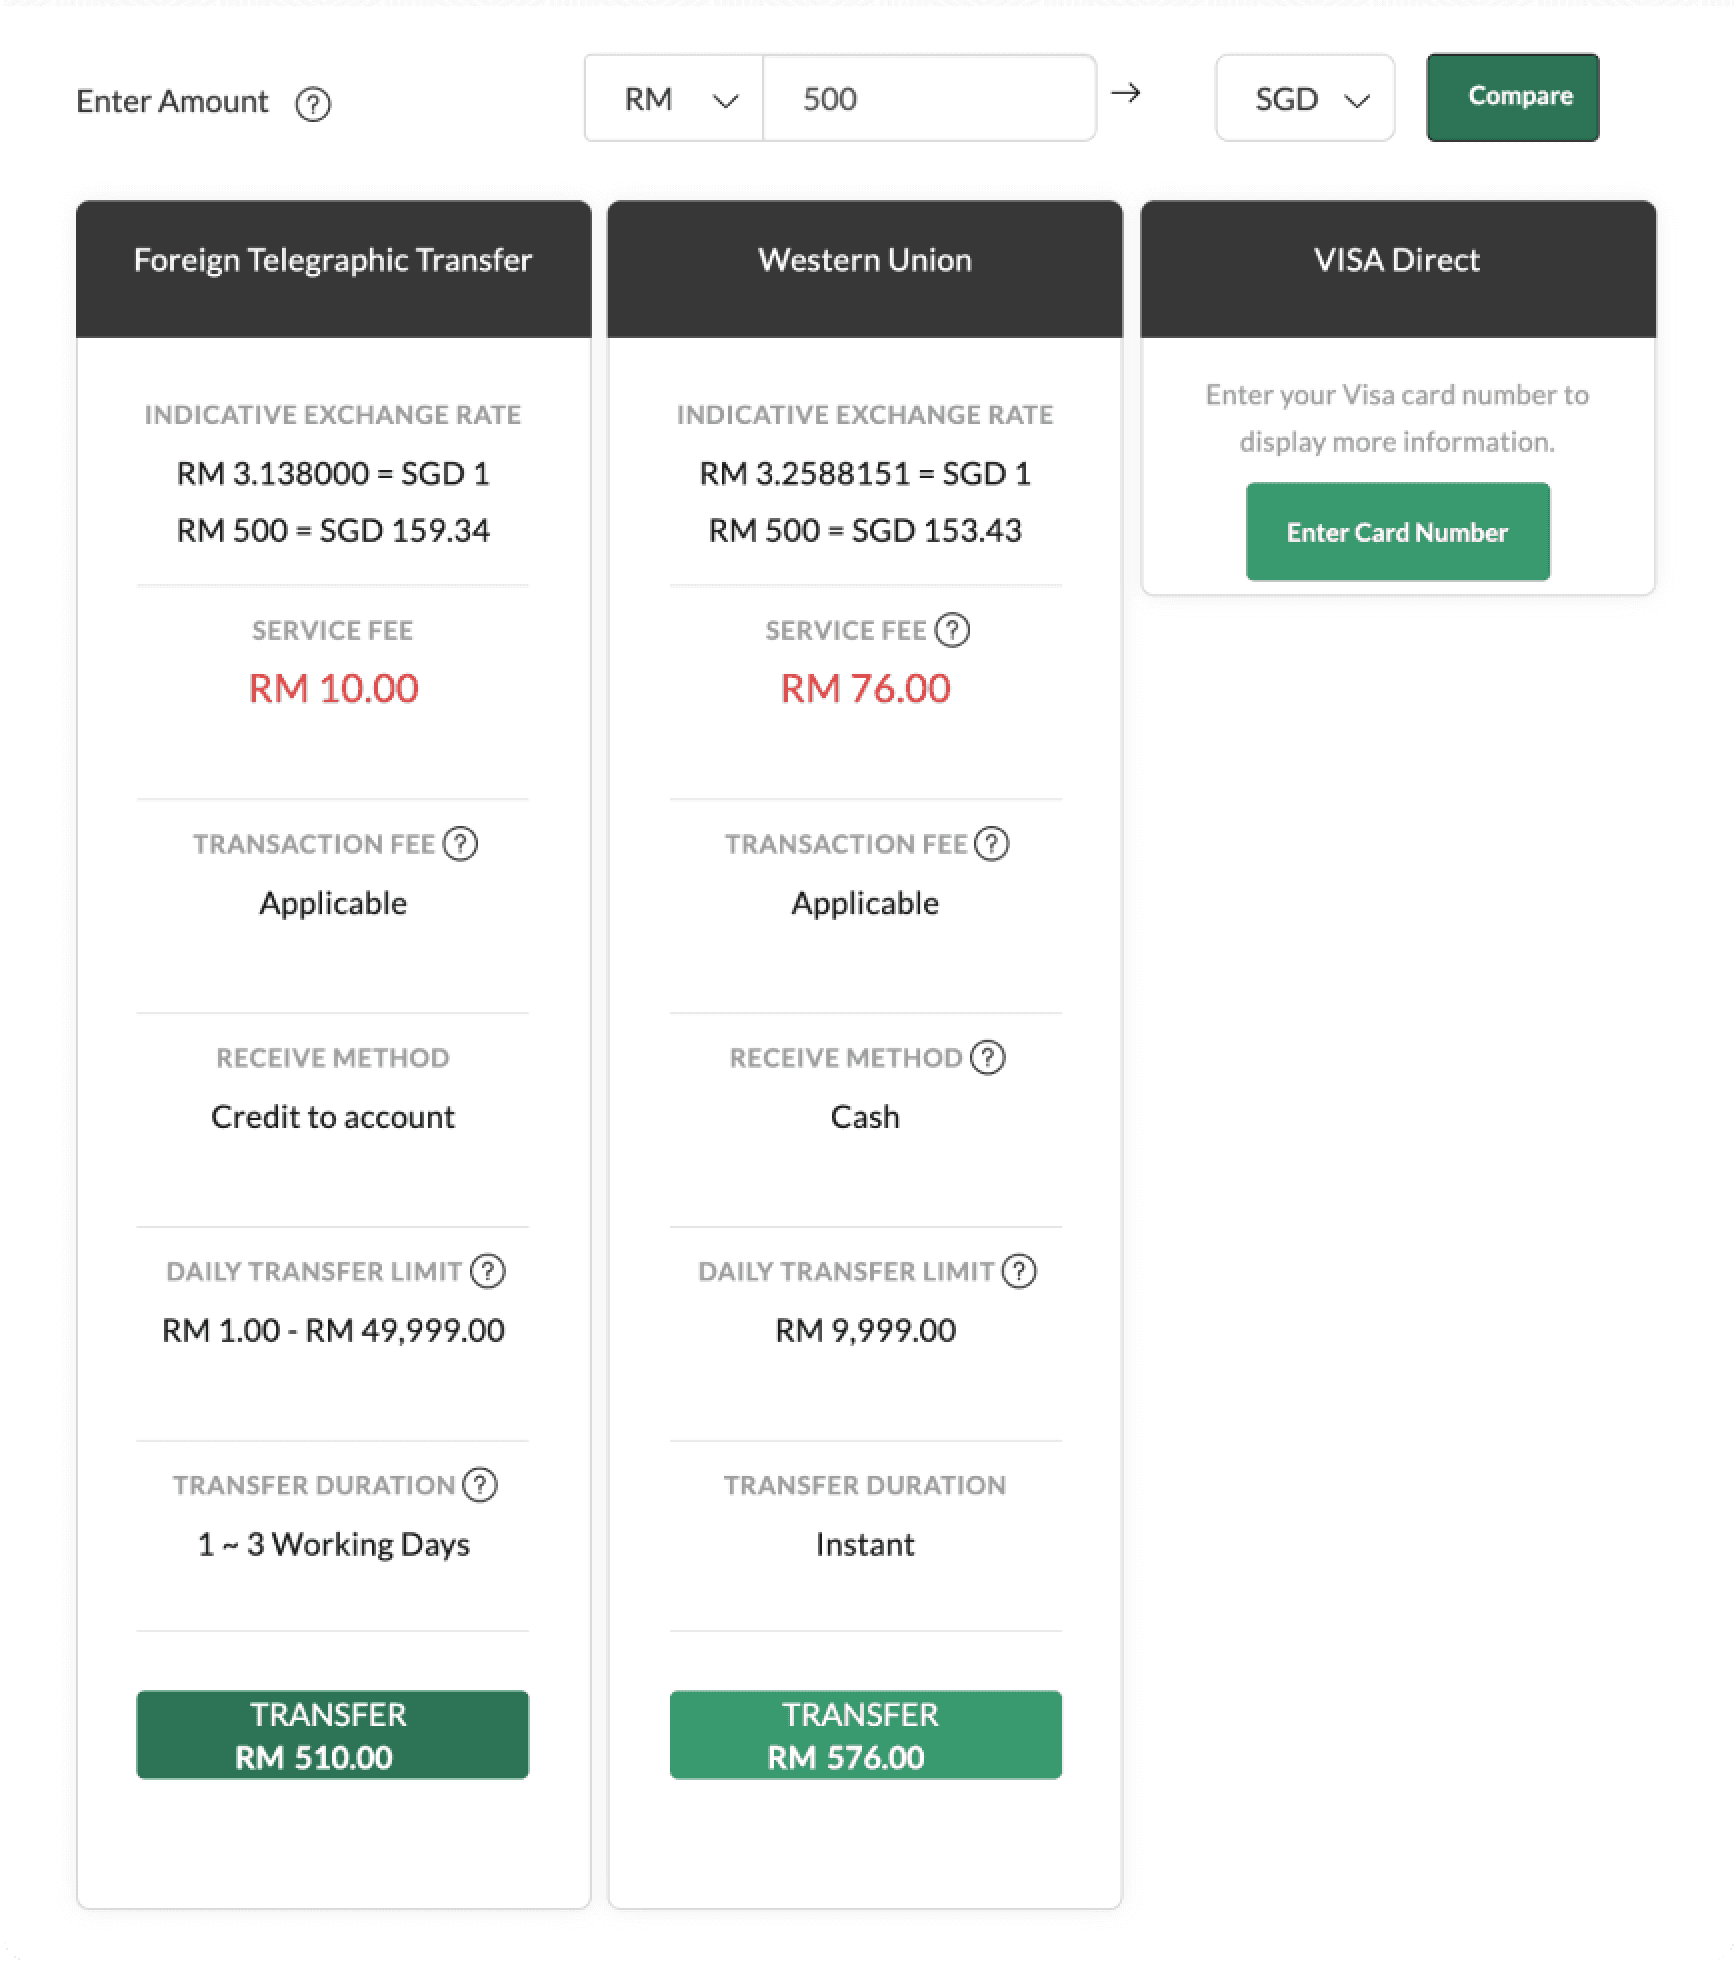Open Western Union Service Fee help icon
The width and height of the screenshot is (1736, 1964).
pyautogui.click(x=952, y=630)
